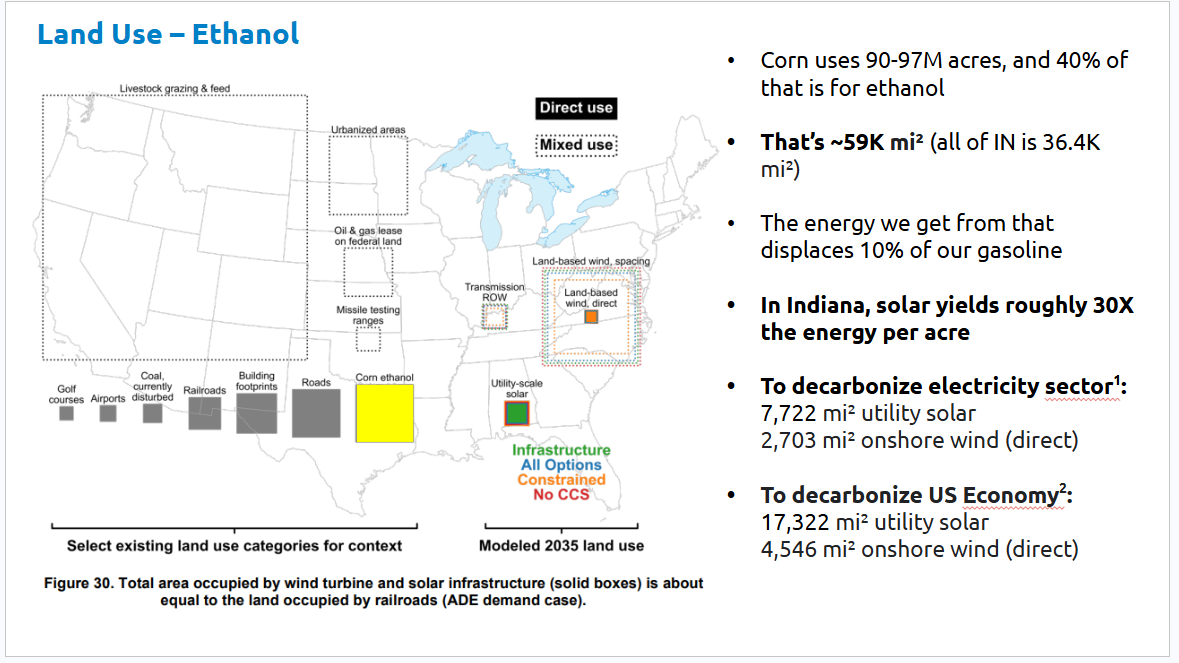Click the Land Use – Ethanol slide title
Viewport: 1179px width, 663px height.
pos(168,34)
